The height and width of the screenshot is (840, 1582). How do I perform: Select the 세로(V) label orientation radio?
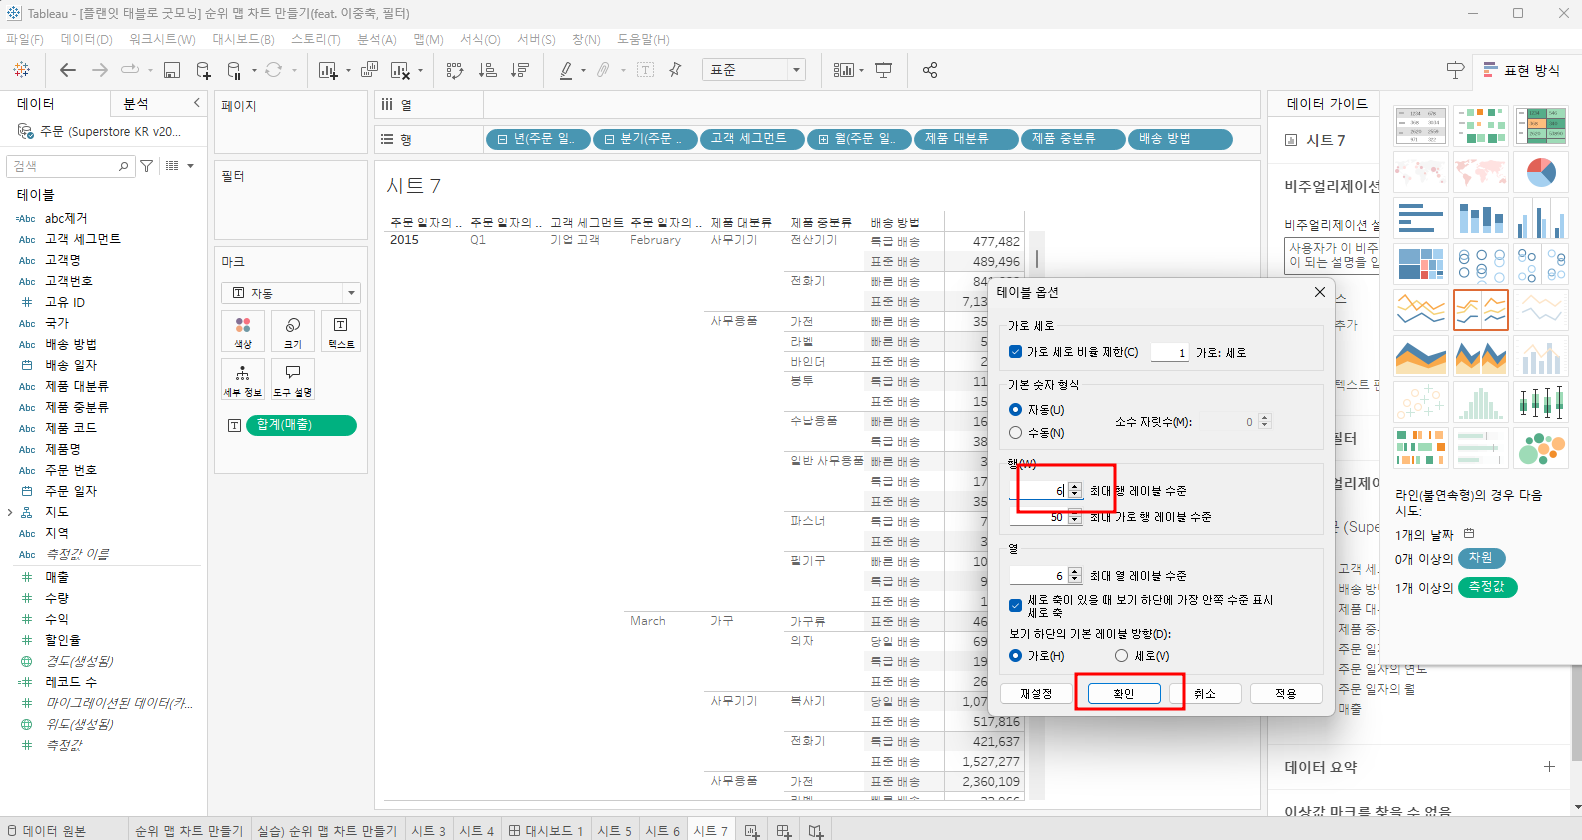point(1122,656)
